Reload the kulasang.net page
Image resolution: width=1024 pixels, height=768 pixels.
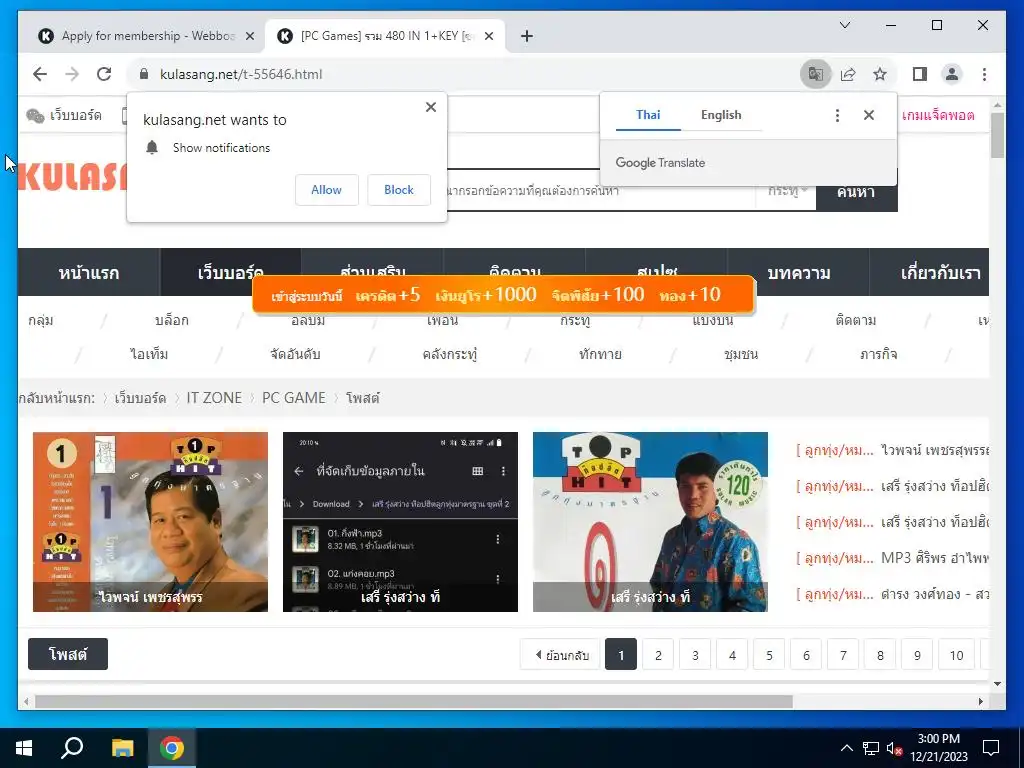[104, 74]
